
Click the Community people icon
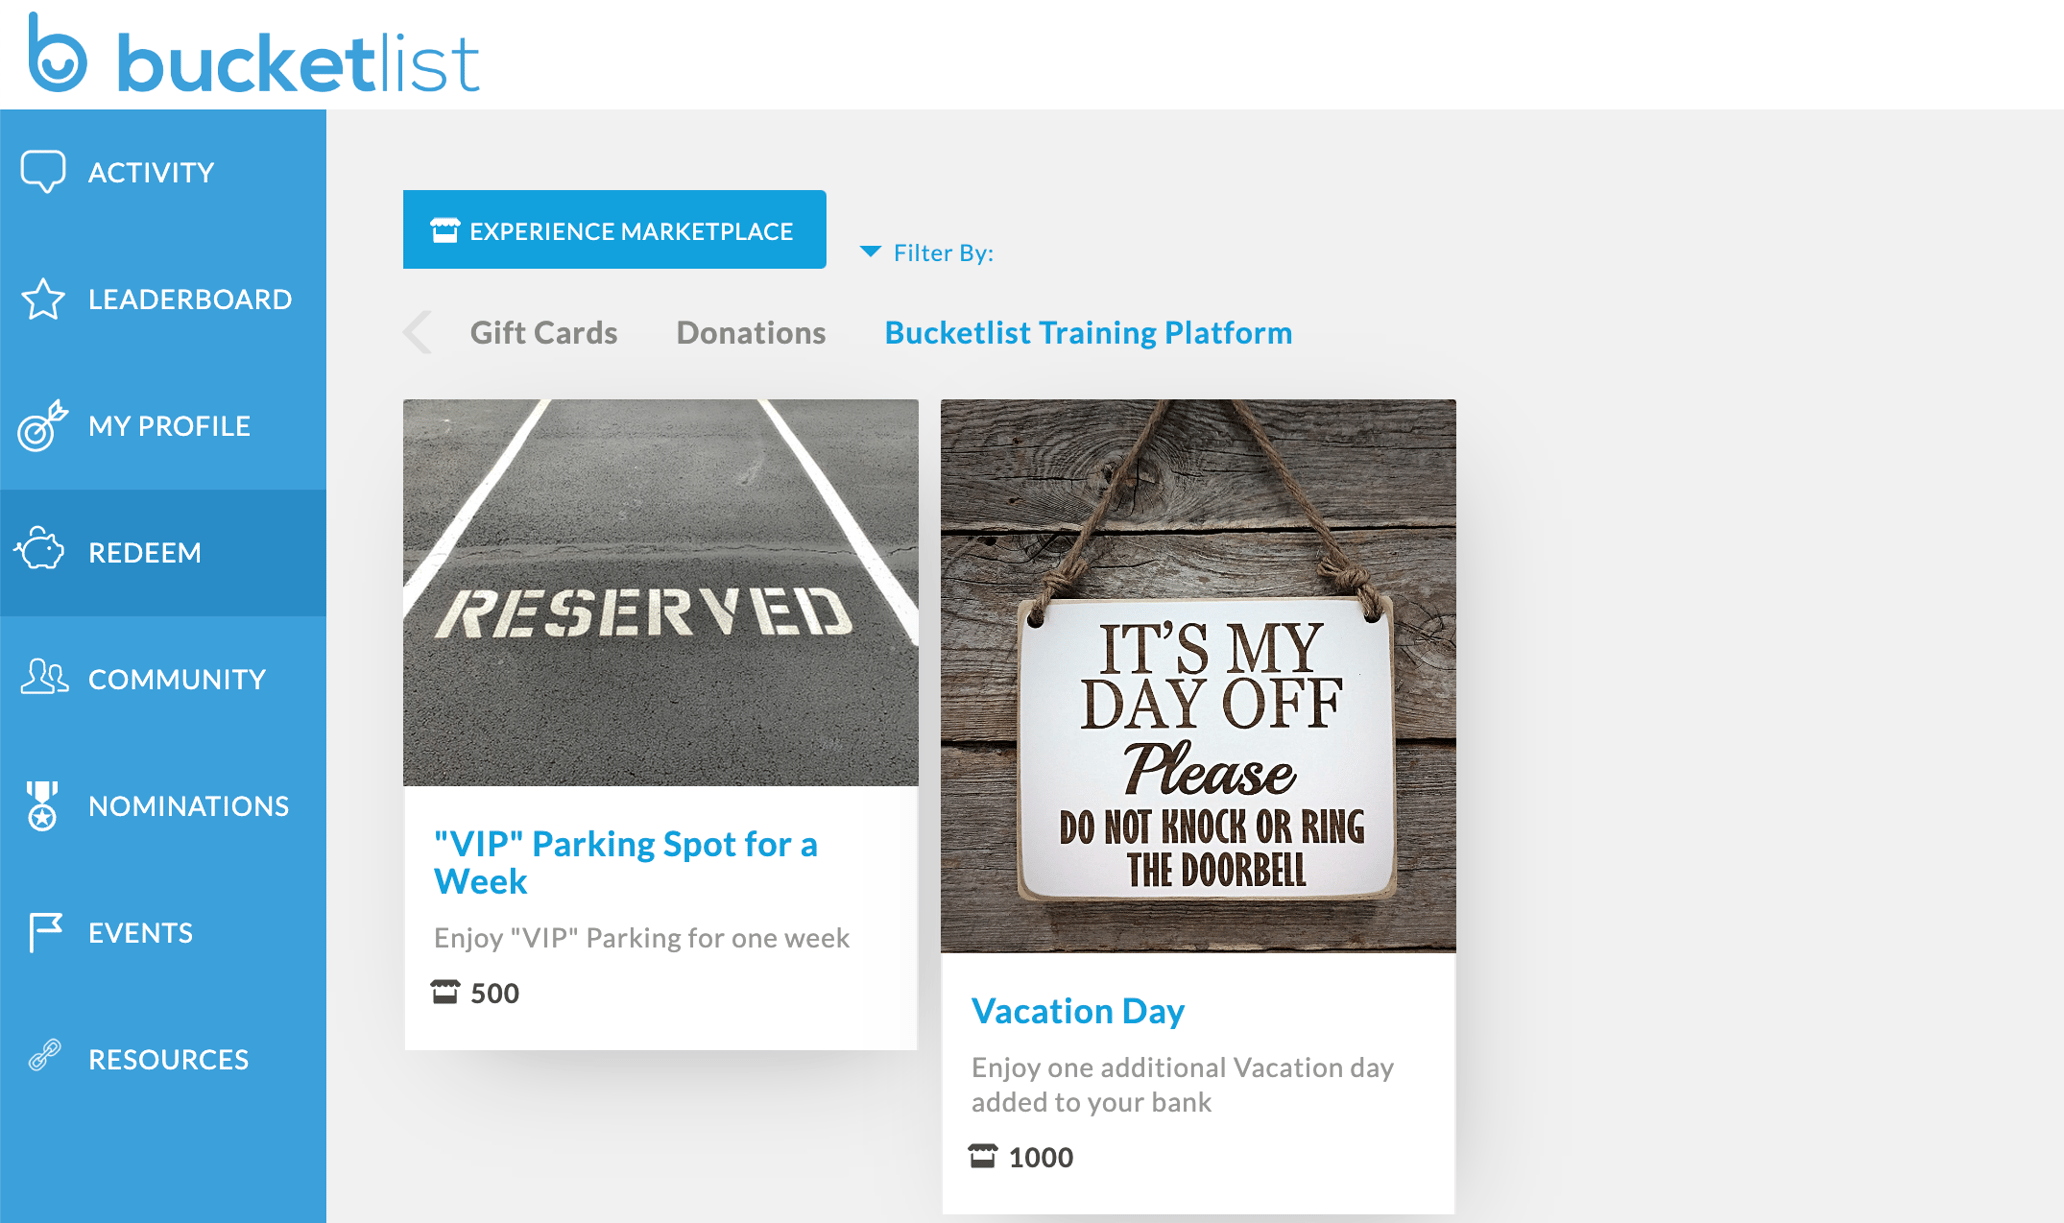44,677
